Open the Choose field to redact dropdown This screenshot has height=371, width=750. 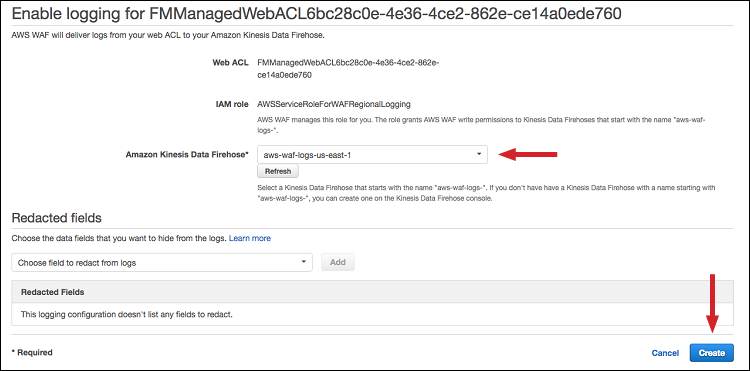162,262
